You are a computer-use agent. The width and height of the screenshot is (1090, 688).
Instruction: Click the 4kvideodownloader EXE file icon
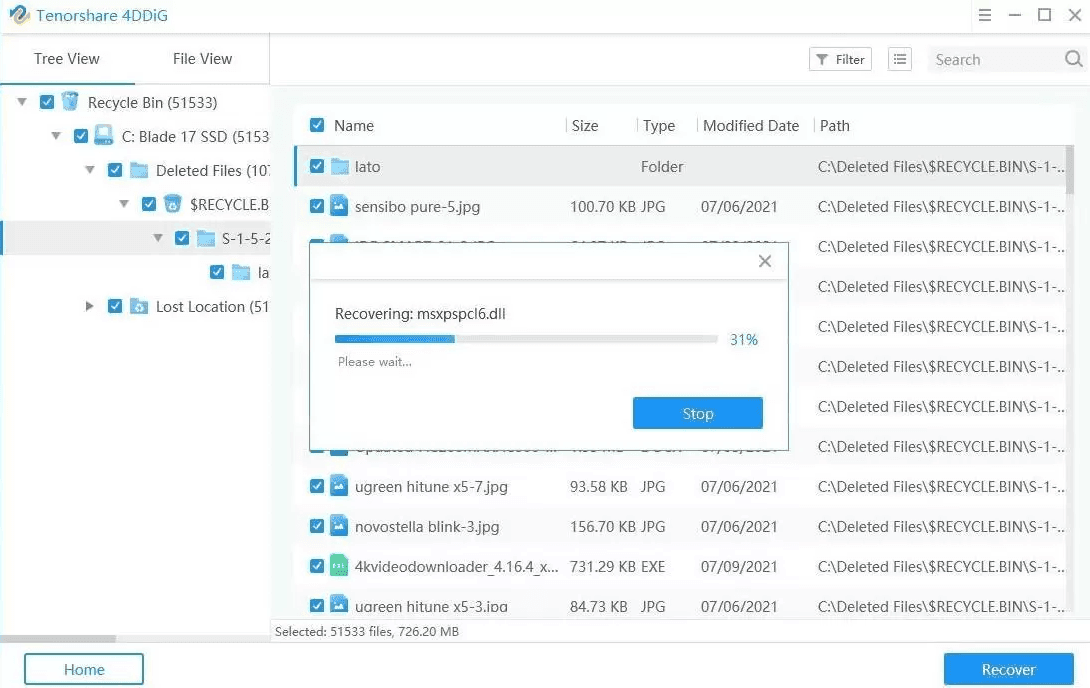(339, 566)
